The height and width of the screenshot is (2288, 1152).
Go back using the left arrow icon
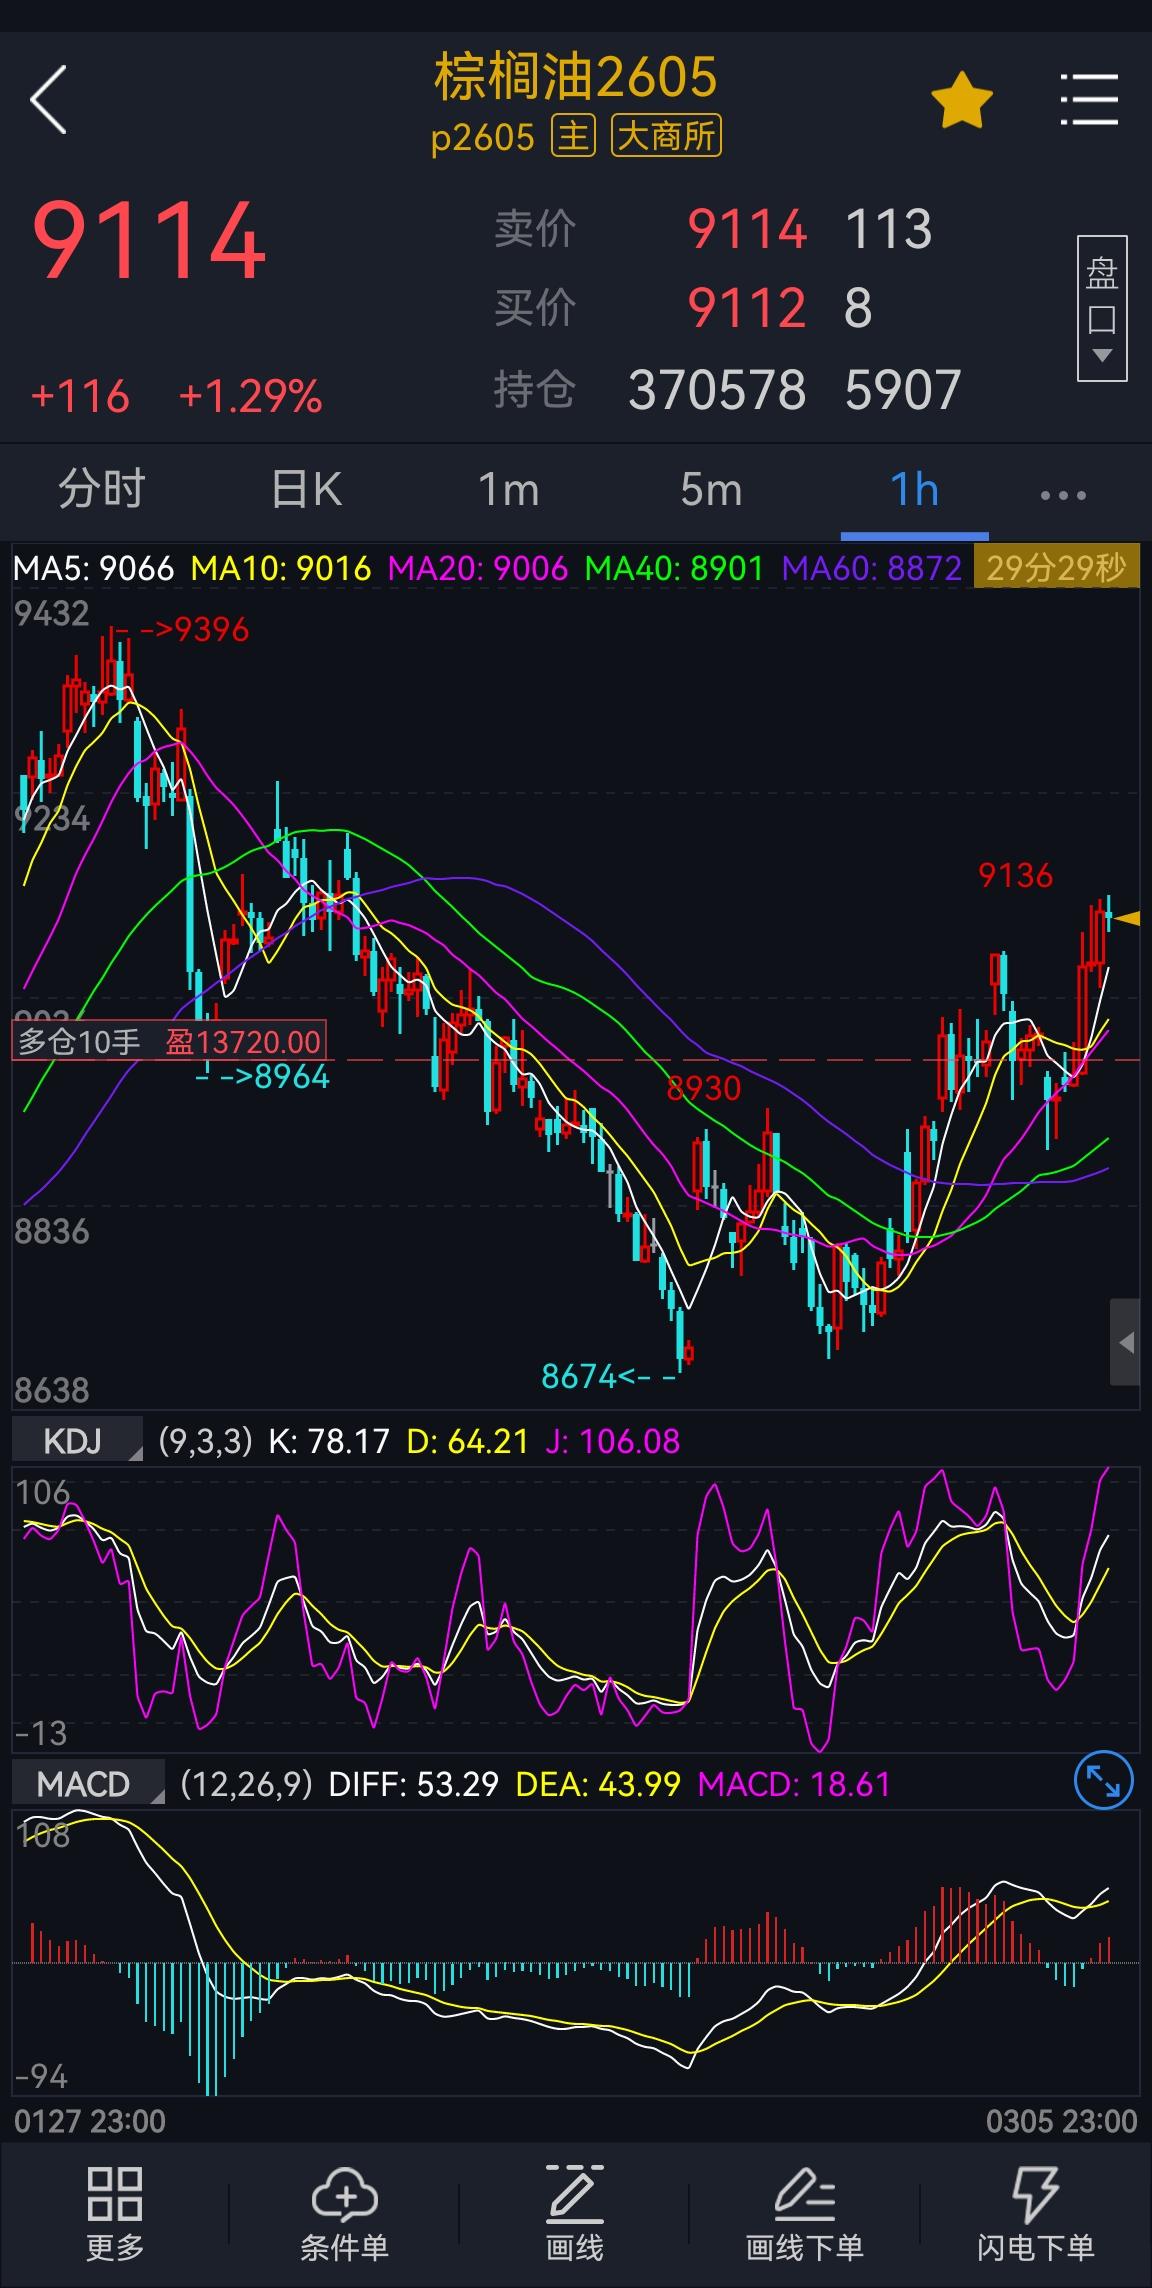[x=48, y=100]
